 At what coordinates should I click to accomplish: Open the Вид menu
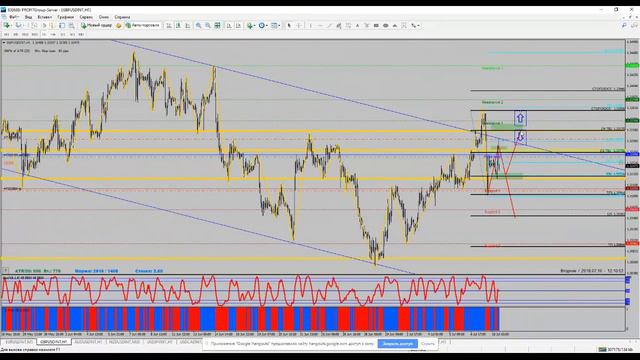29,17
